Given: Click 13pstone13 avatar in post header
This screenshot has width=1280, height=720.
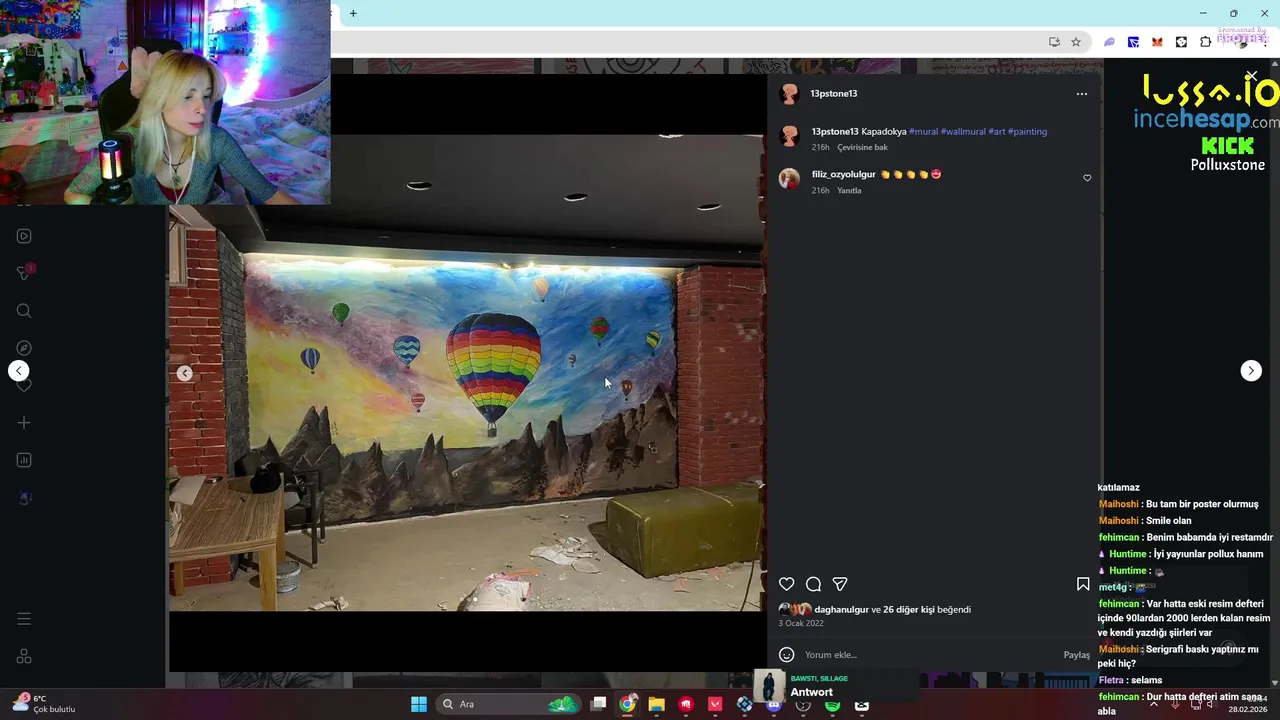Looking at the screenshot, I should click(789, 94).
